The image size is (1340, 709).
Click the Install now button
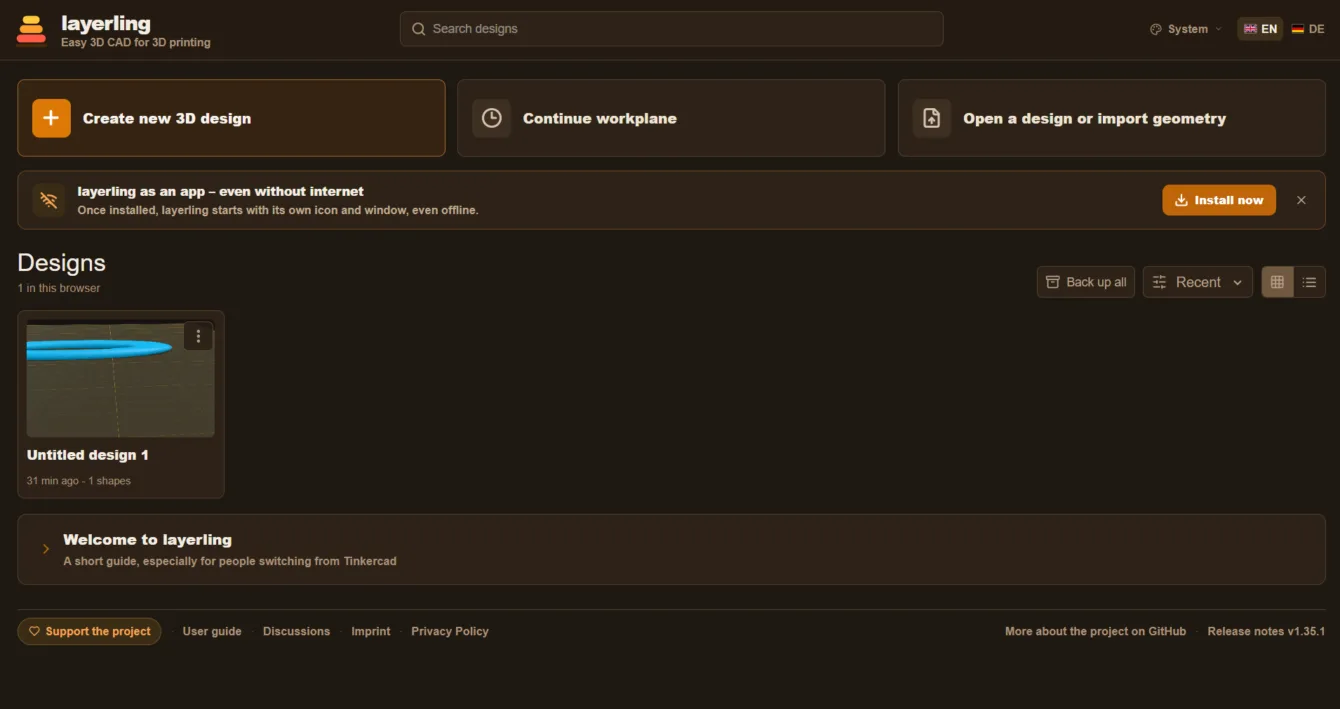coord(1219,200)
